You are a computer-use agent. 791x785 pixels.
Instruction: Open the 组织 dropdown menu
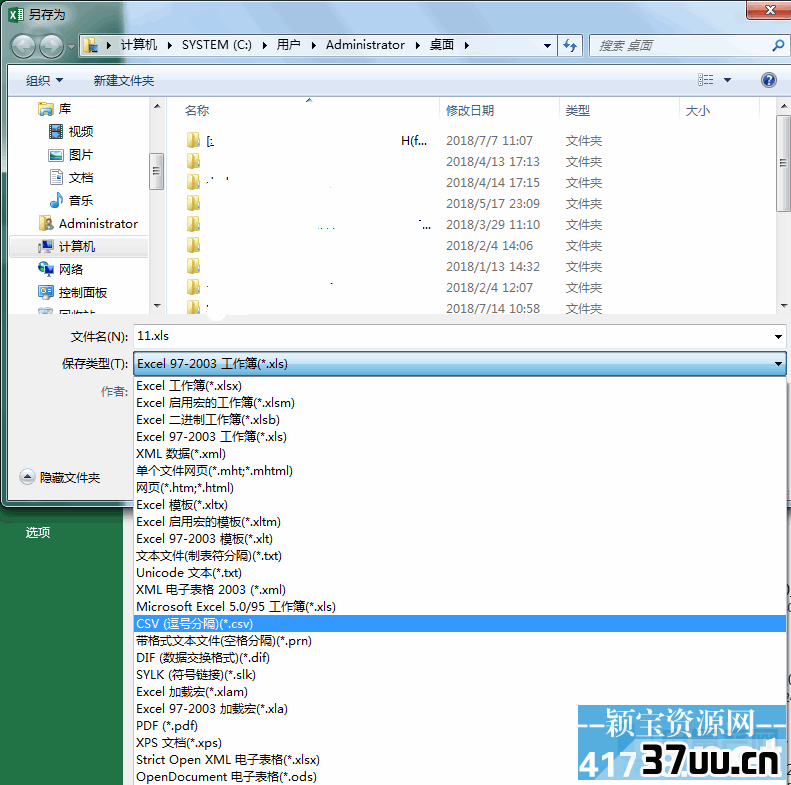click(44, 80)
